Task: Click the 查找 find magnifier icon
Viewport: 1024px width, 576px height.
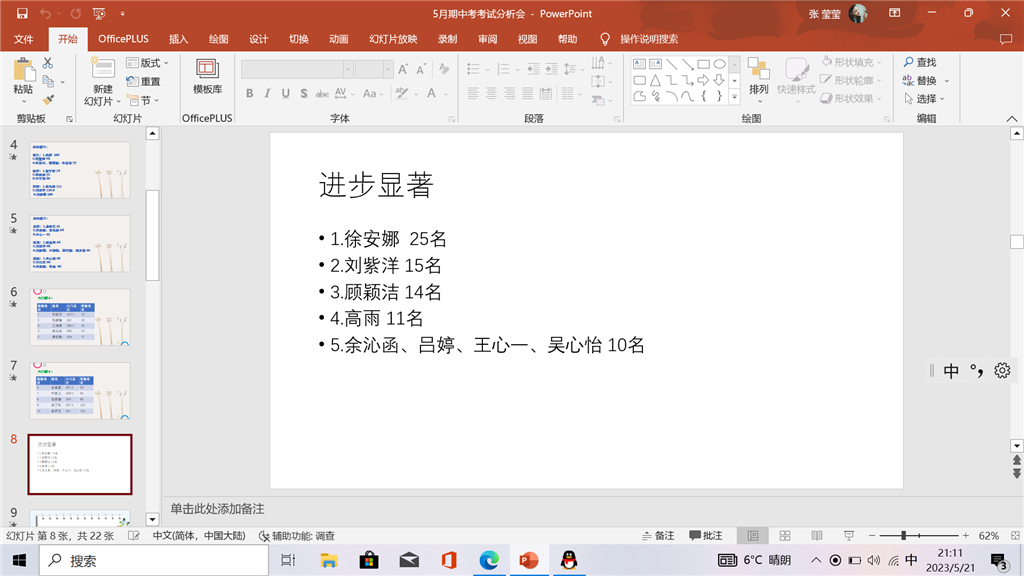Action: 909,62
